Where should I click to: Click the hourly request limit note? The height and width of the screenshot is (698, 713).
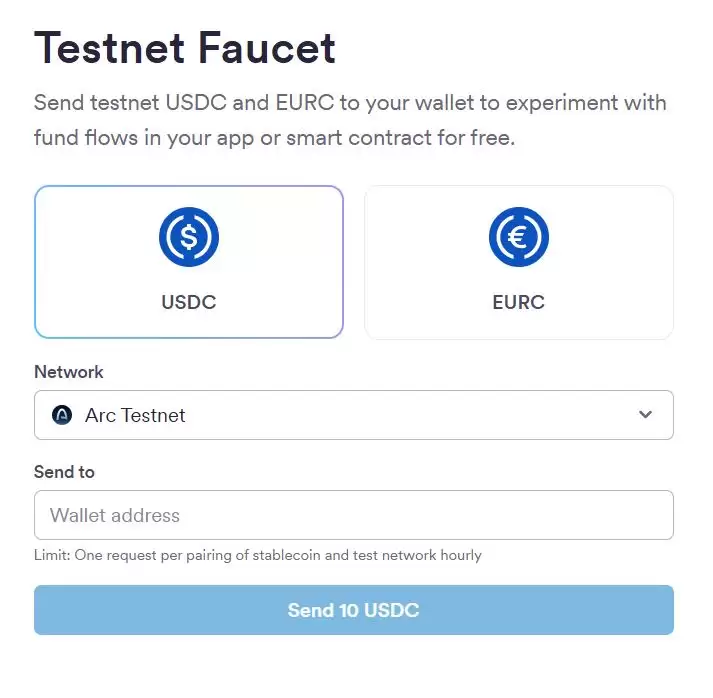tap(258, 555)
